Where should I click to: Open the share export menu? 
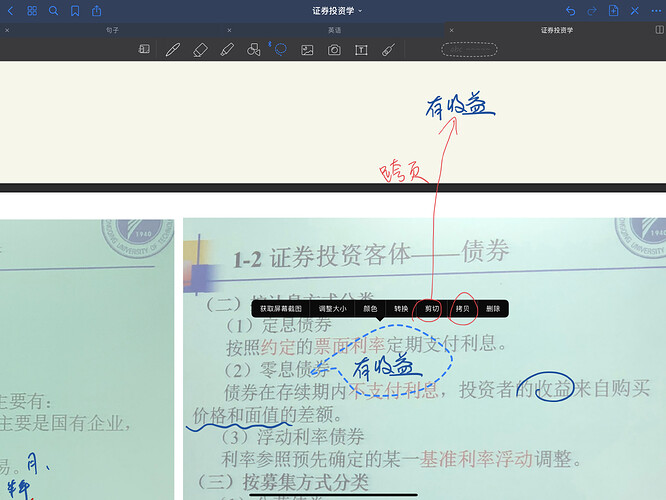pos(96,11)
